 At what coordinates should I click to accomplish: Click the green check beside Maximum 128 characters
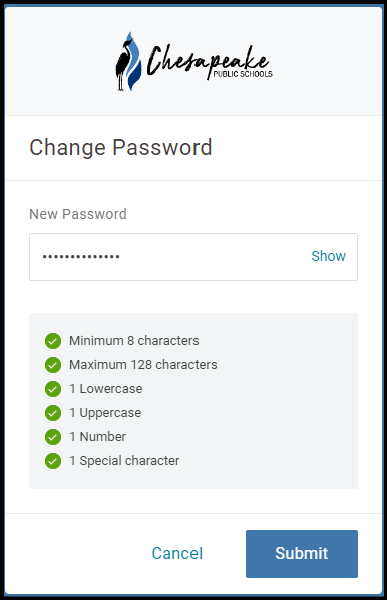tap(53, 365)
